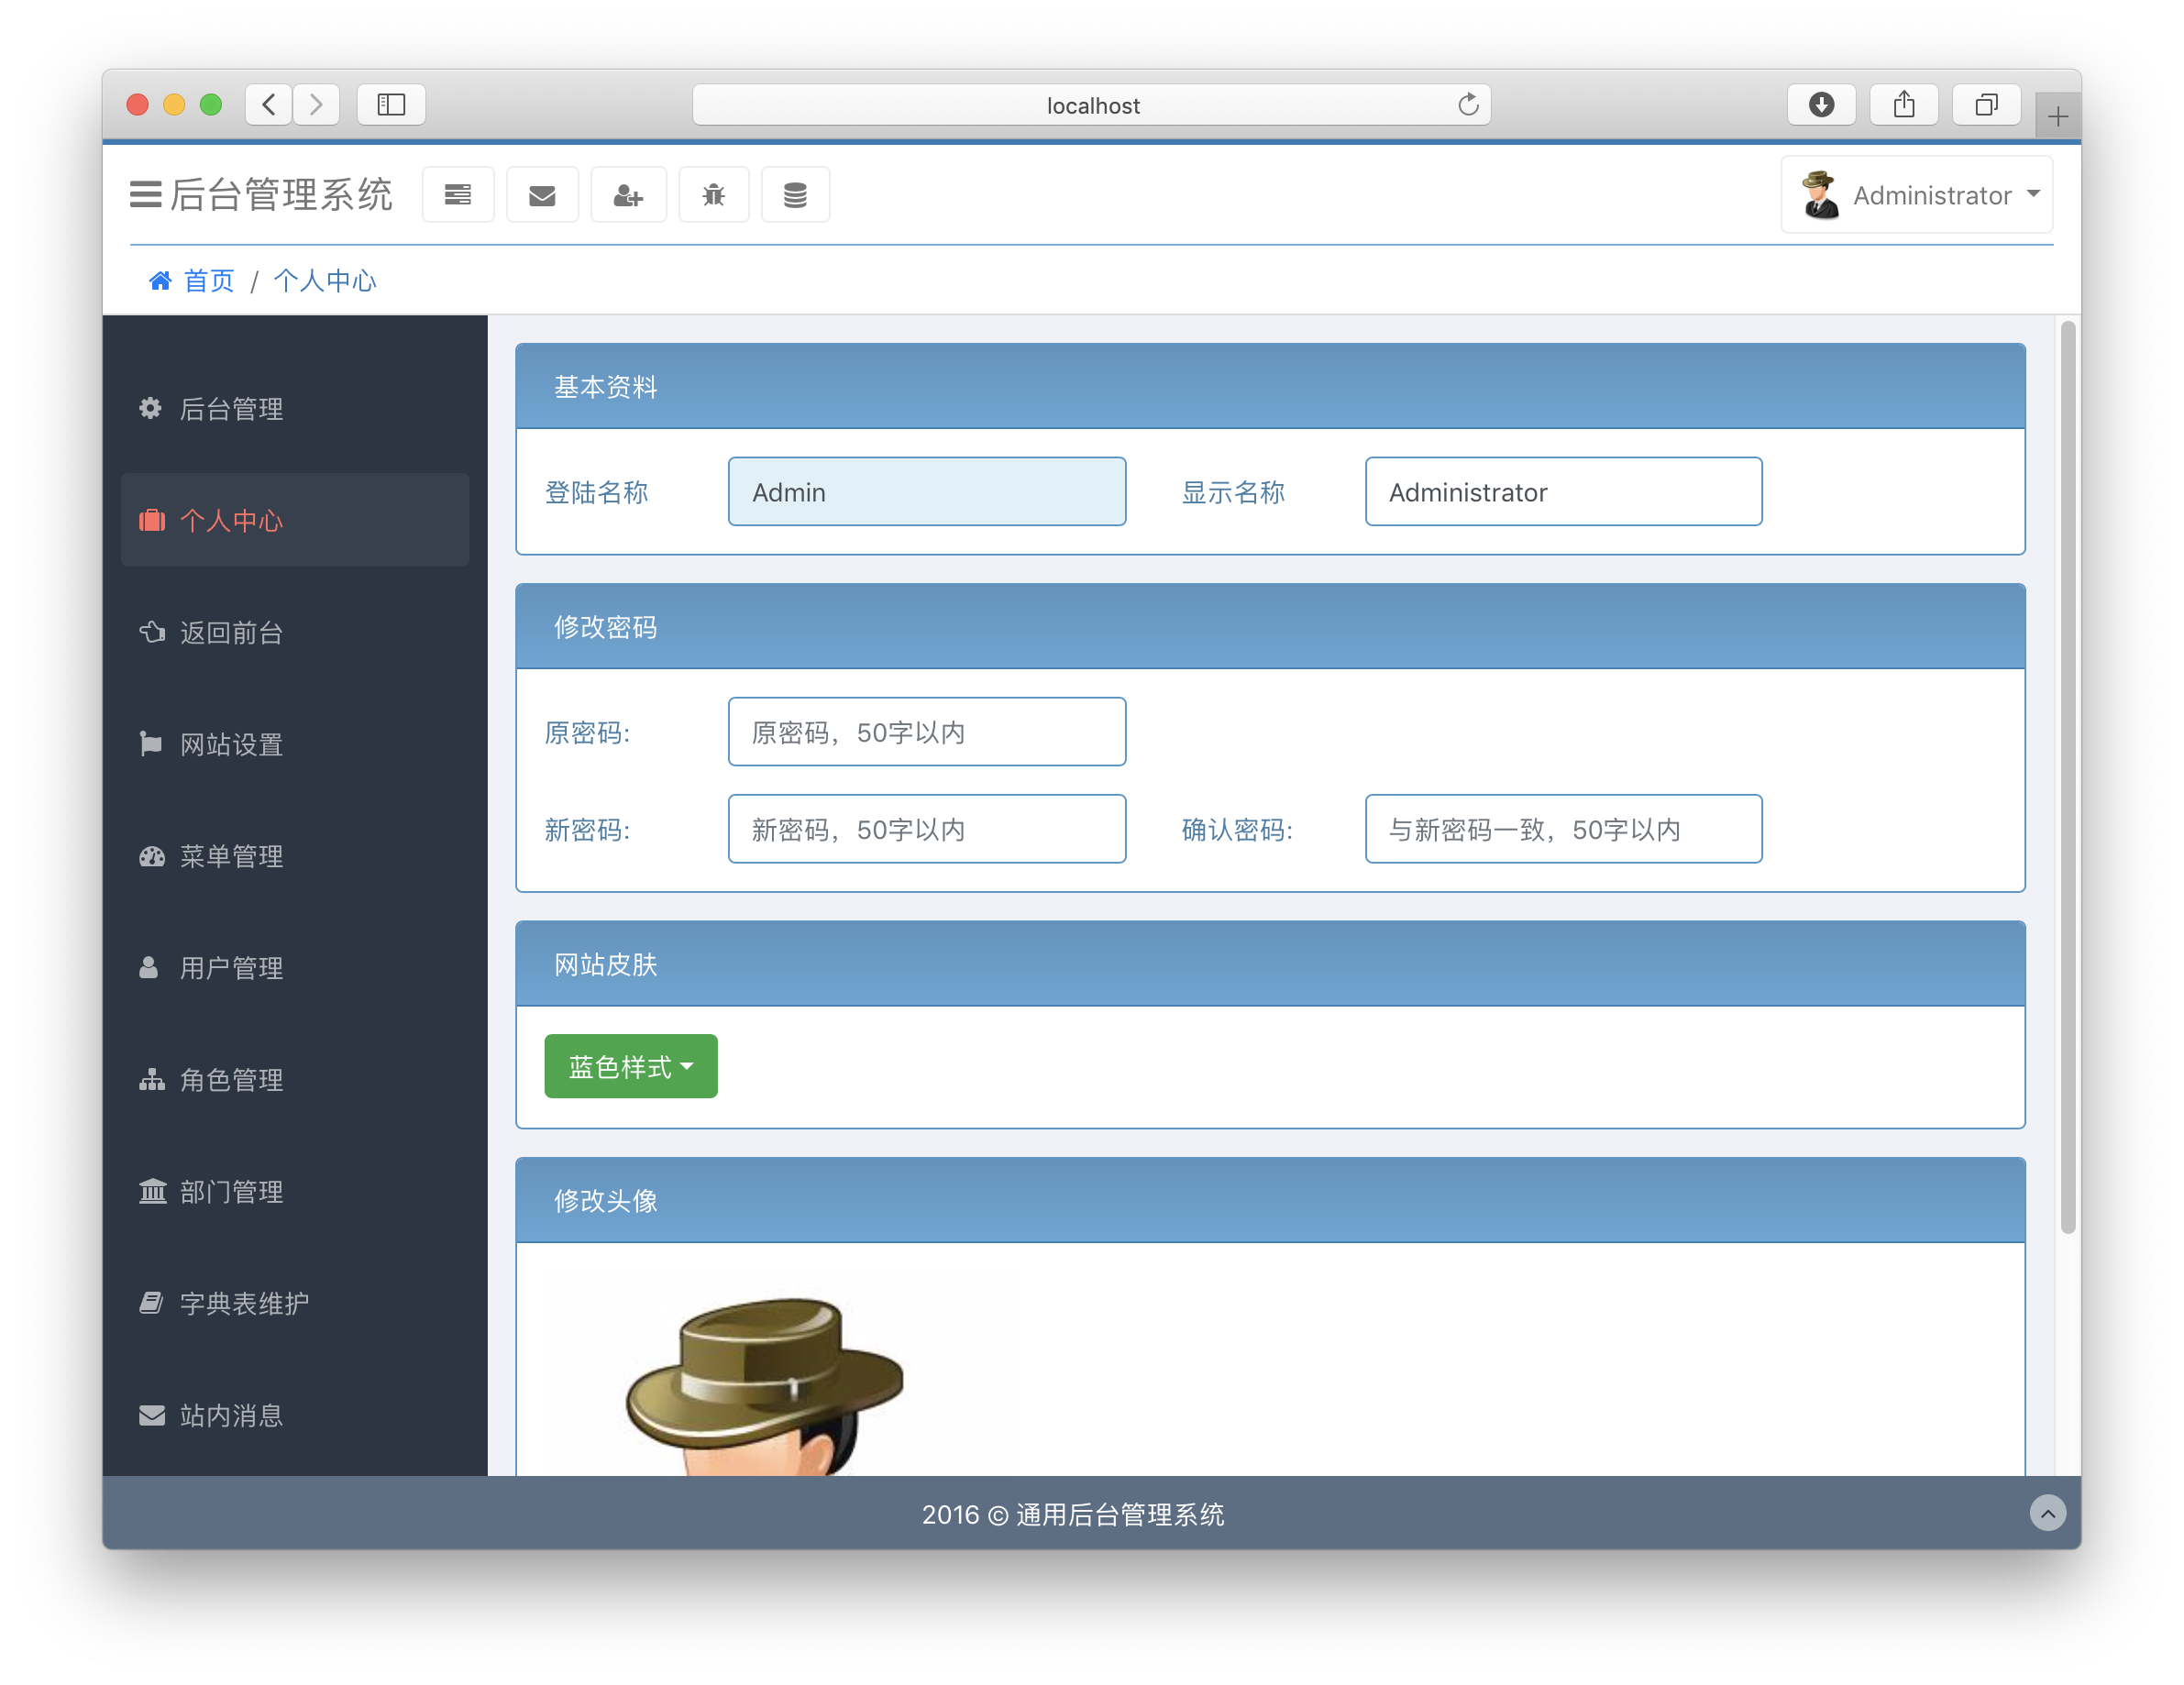This screenshot has height=1685, width=2184.
Task: Open the Administrator user dropdown
Action: 1917,195
